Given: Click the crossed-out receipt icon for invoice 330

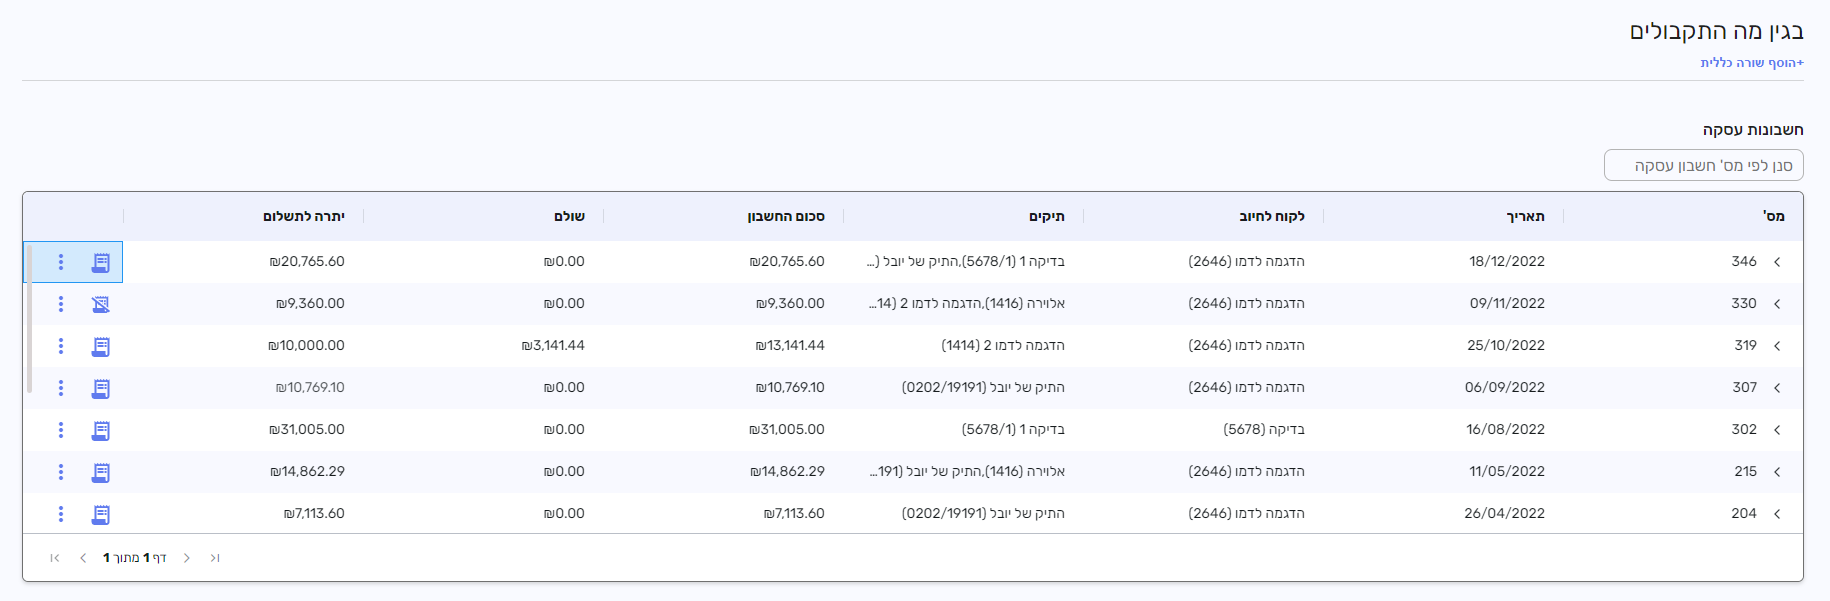Looking at the screenshot, I should pos(101,304).
